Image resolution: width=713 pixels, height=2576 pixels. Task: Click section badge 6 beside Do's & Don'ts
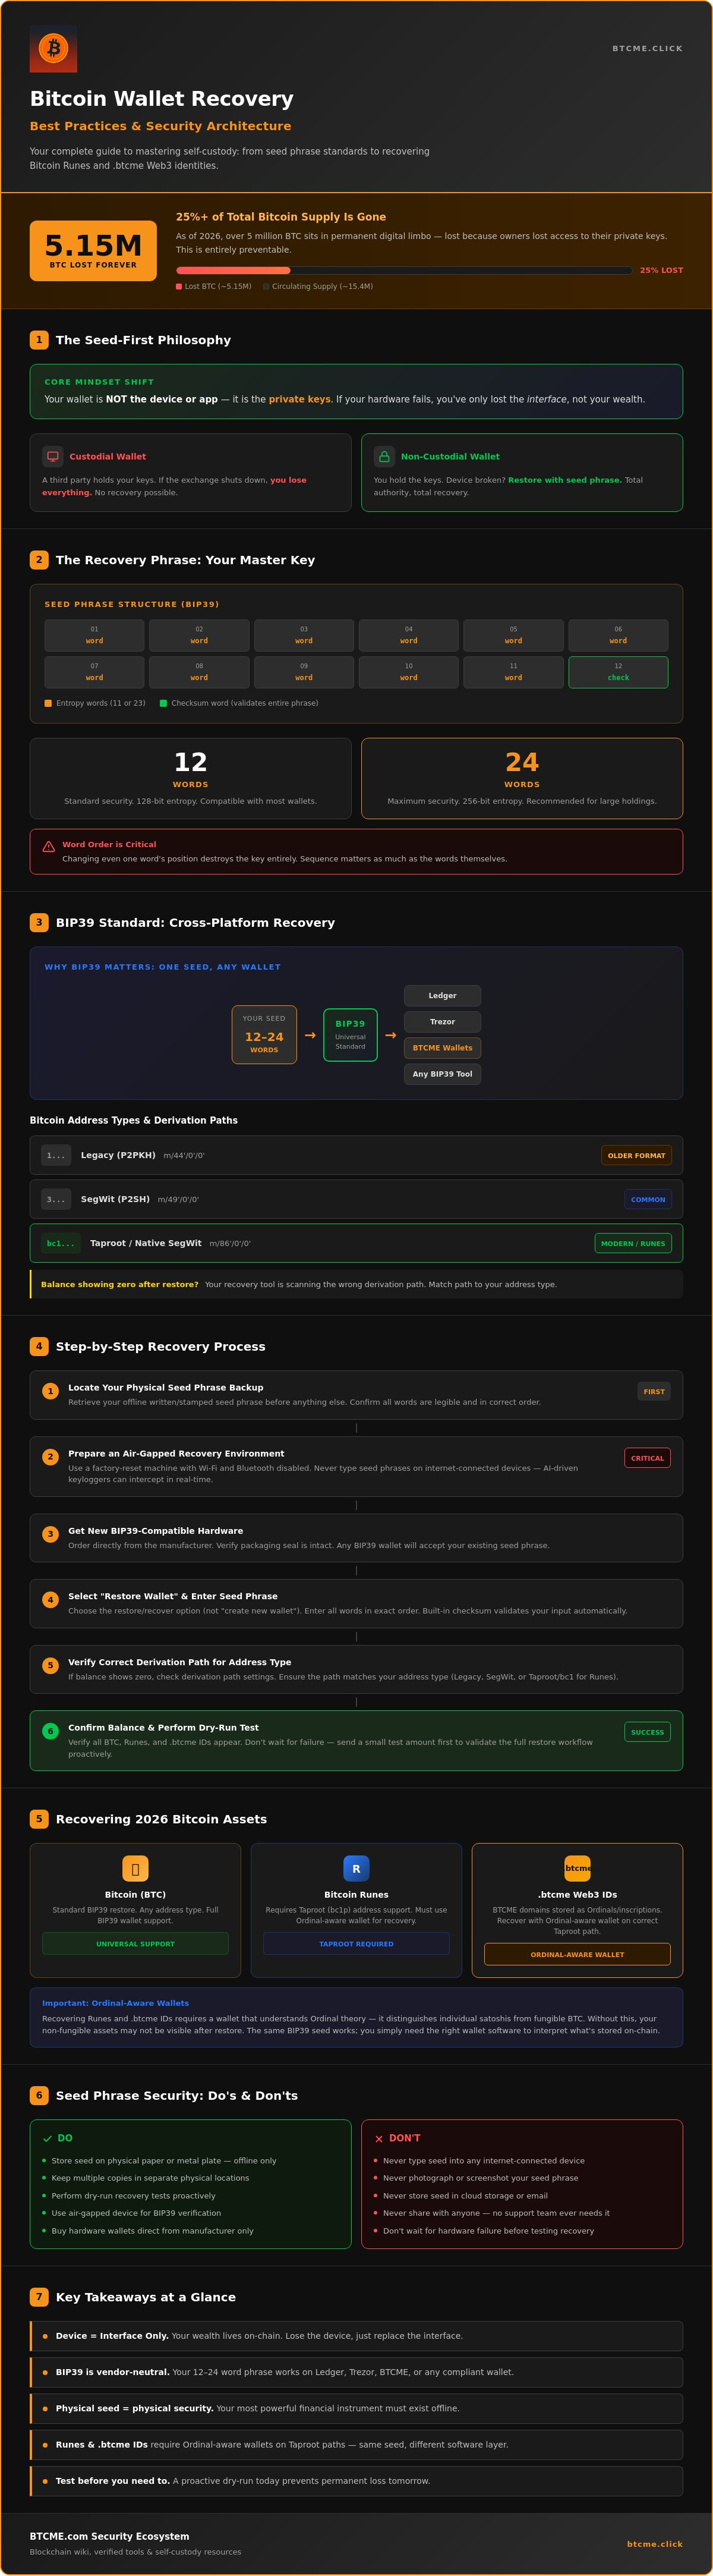[39, 2095]
